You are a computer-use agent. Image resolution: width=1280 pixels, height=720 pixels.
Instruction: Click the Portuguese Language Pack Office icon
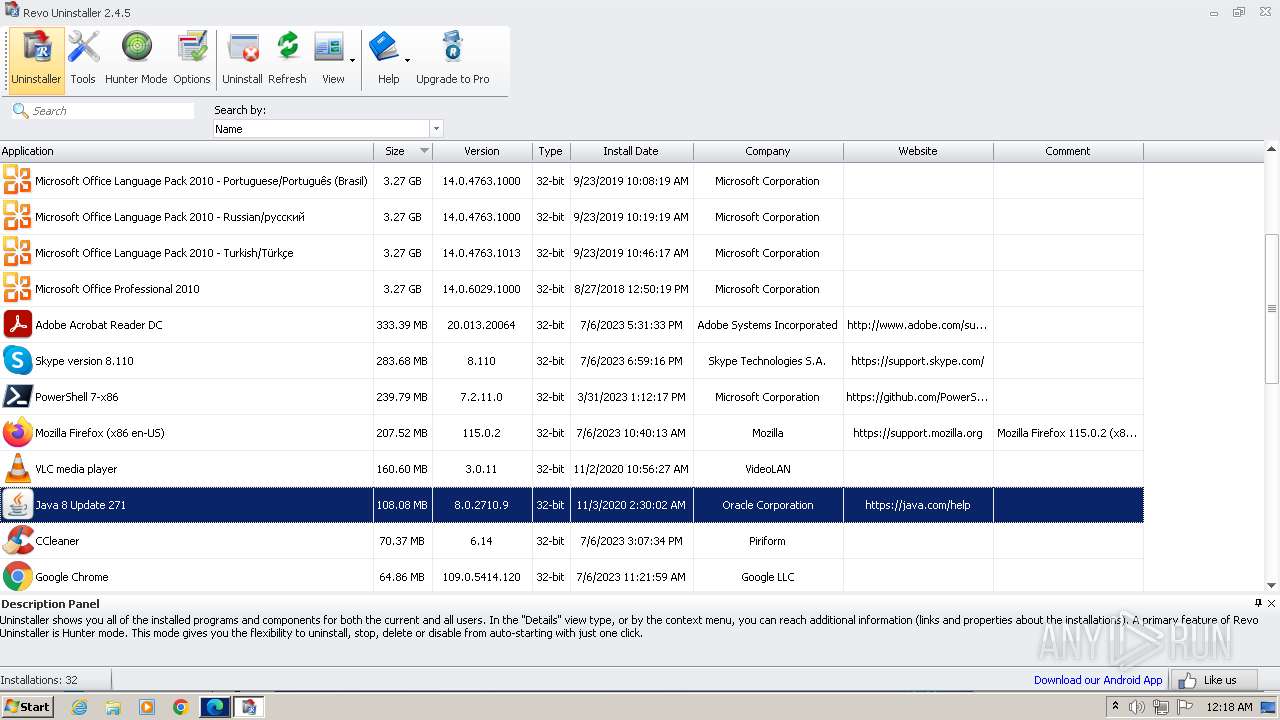click(x=17, y=180)
